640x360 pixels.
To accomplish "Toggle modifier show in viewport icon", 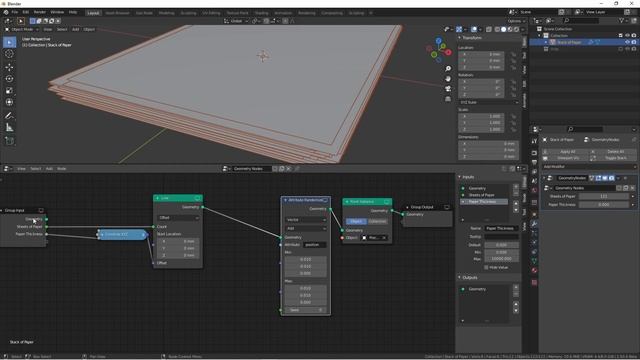I will (605, 178).
